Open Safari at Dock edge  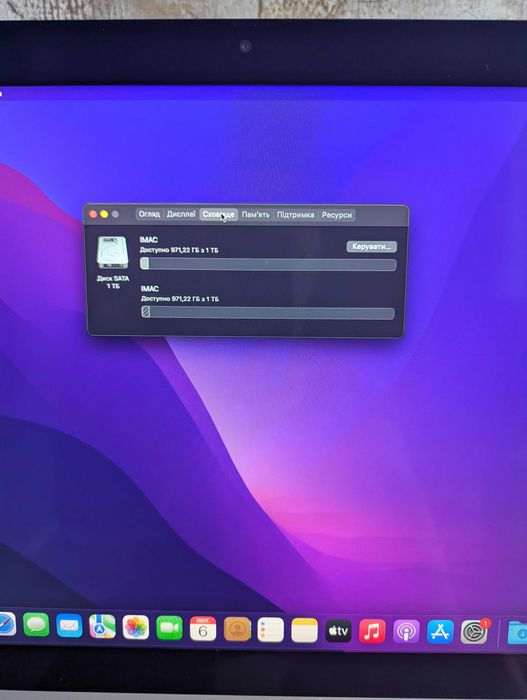[7, 624]
